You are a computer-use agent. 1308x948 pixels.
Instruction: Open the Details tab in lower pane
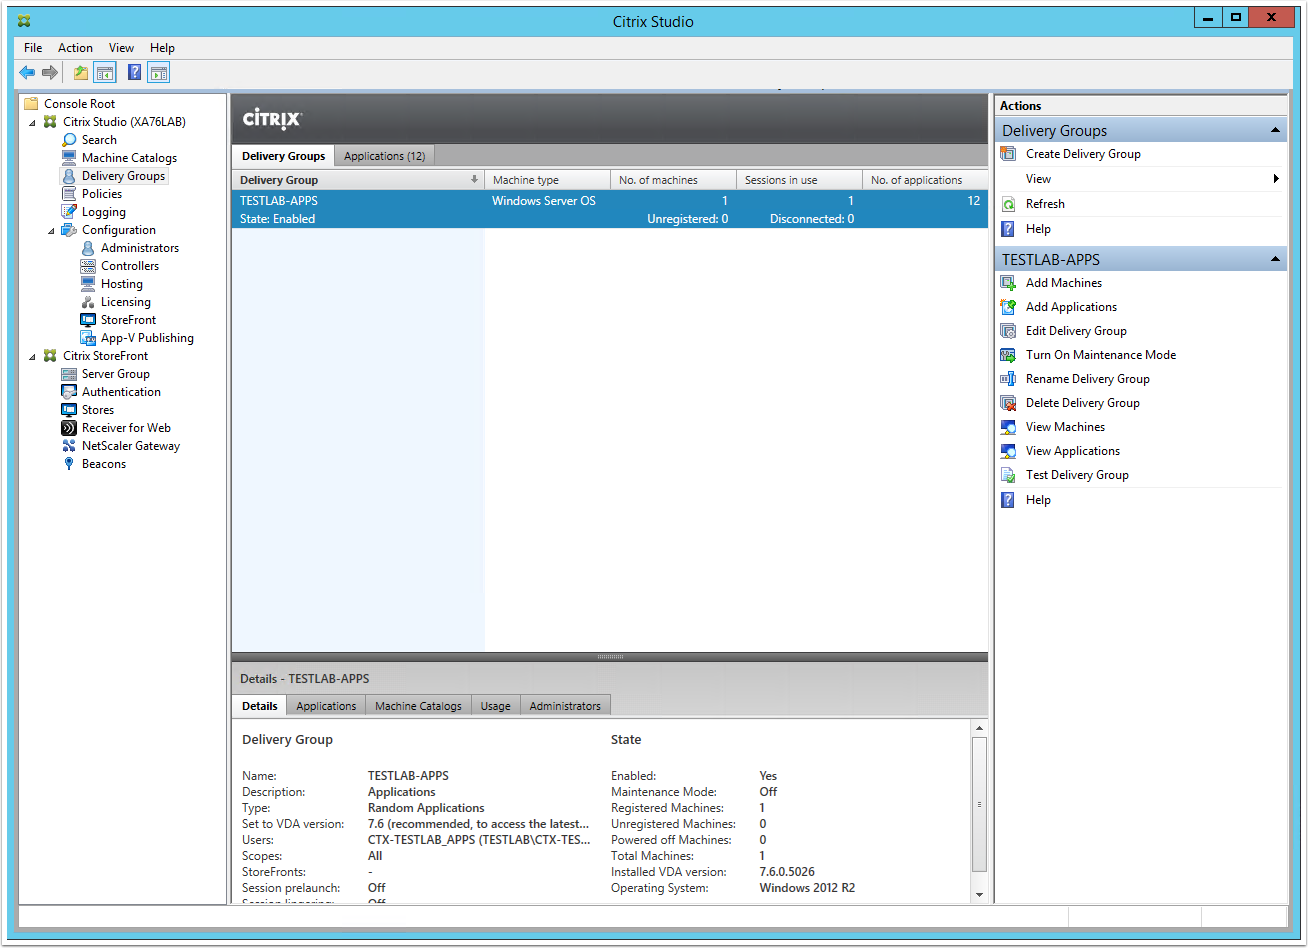(x=260, y=706)
